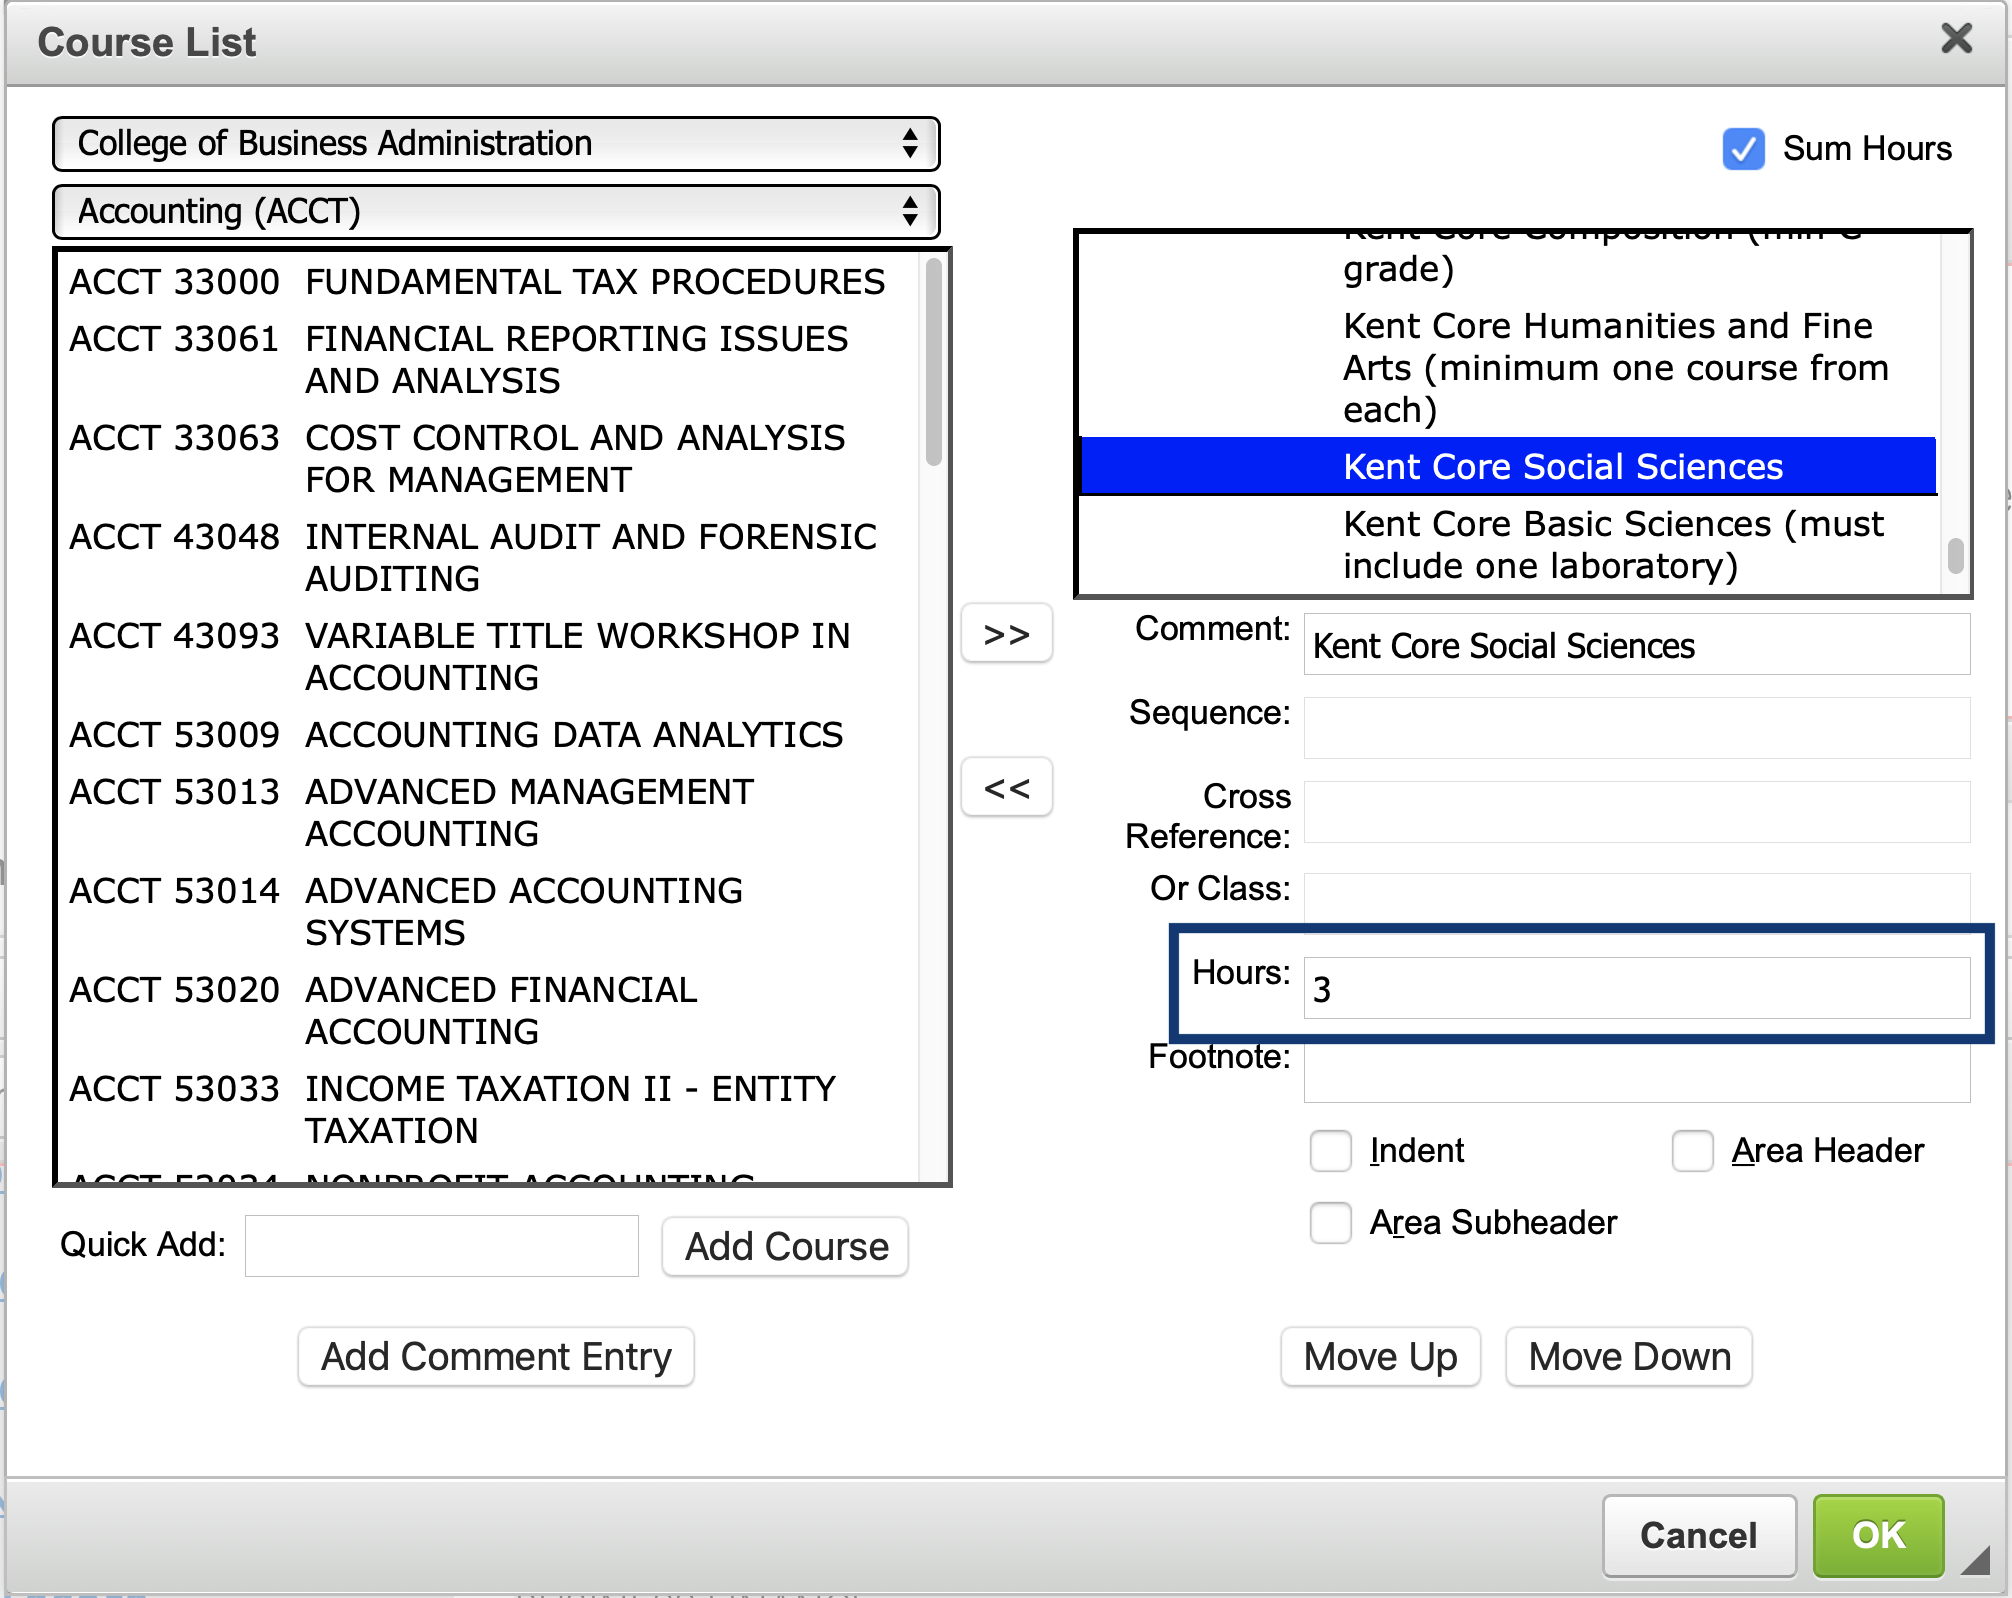2012x1598 pixels.
Task: Check the Area Header checkbox
Action: click(x=1692, y=1151)
